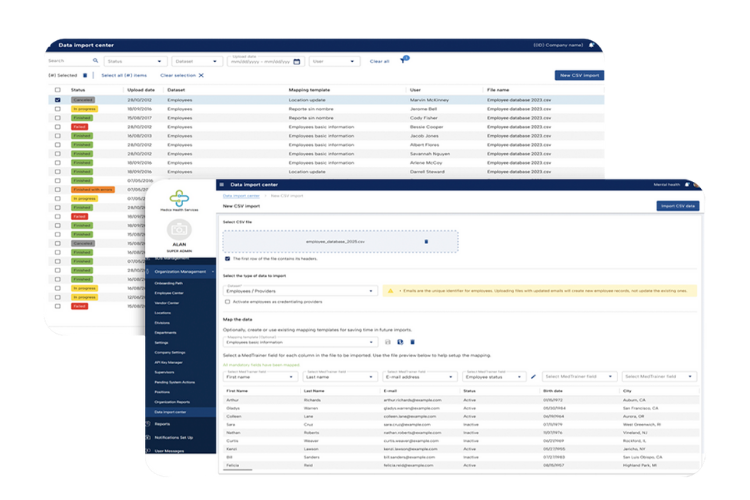Click the hamburger menu icon beside Data import center
Viewport: 750px width, 500px height.
pyautogui.click(x=221, y=185)
